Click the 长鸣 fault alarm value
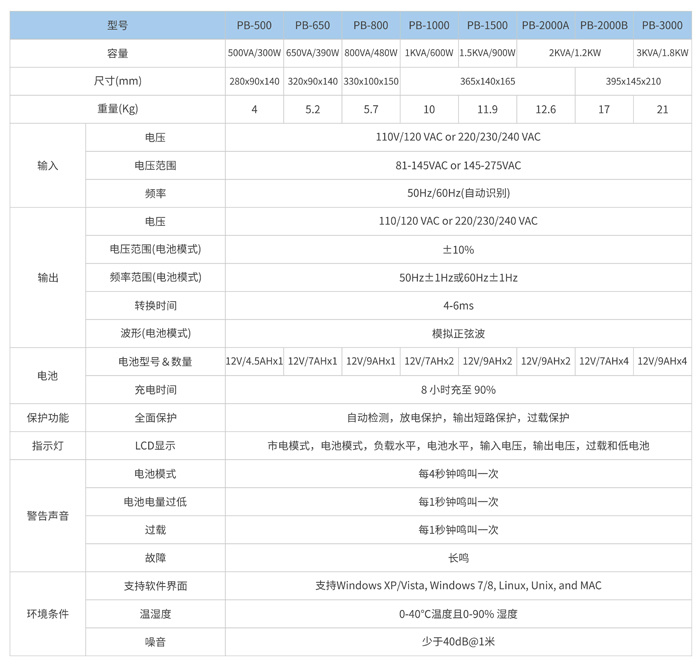This screenshot has height=666, width=700. 458,558
